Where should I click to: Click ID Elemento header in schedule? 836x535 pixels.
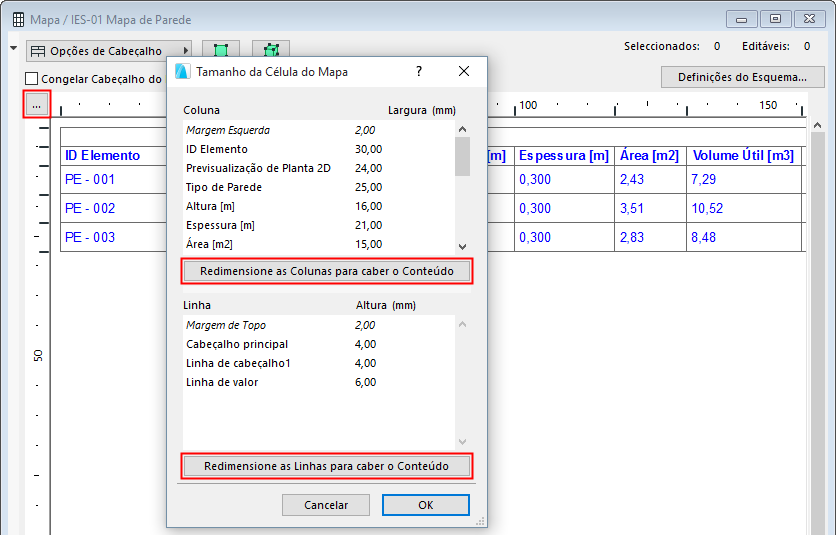point(102,156)
